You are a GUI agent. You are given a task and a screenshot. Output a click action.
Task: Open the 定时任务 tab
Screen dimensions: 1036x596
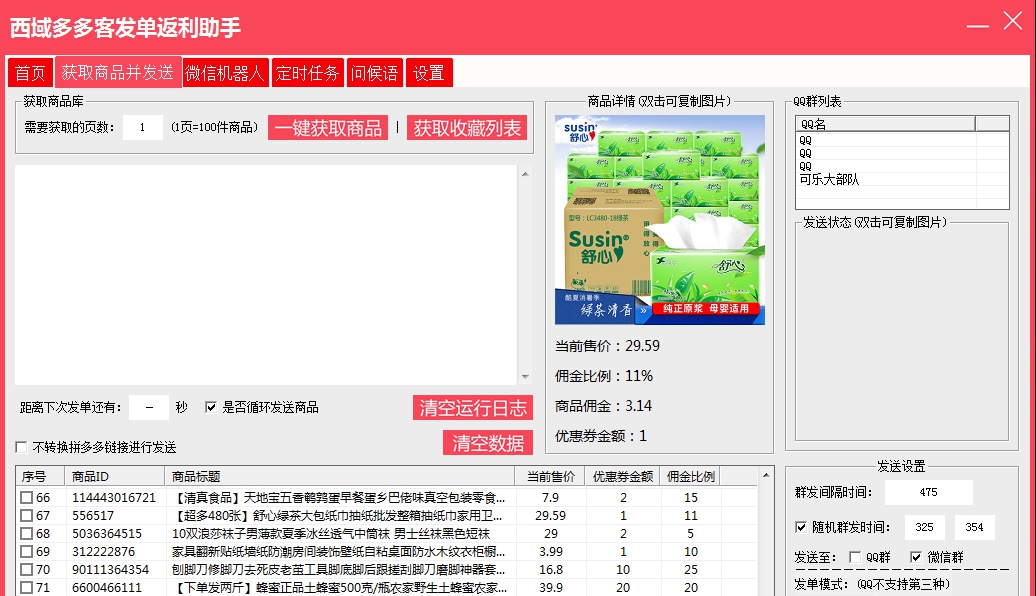308,71
